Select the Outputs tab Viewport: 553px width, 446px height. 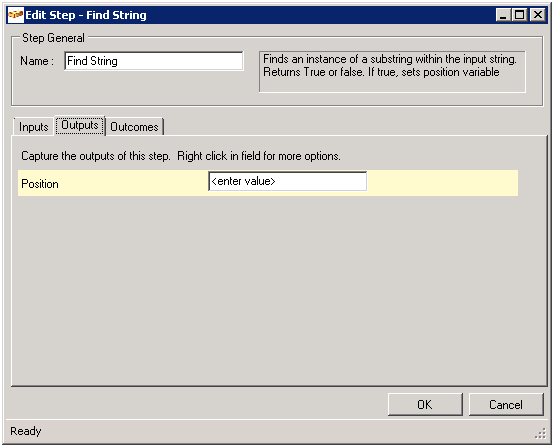[80, 125]
